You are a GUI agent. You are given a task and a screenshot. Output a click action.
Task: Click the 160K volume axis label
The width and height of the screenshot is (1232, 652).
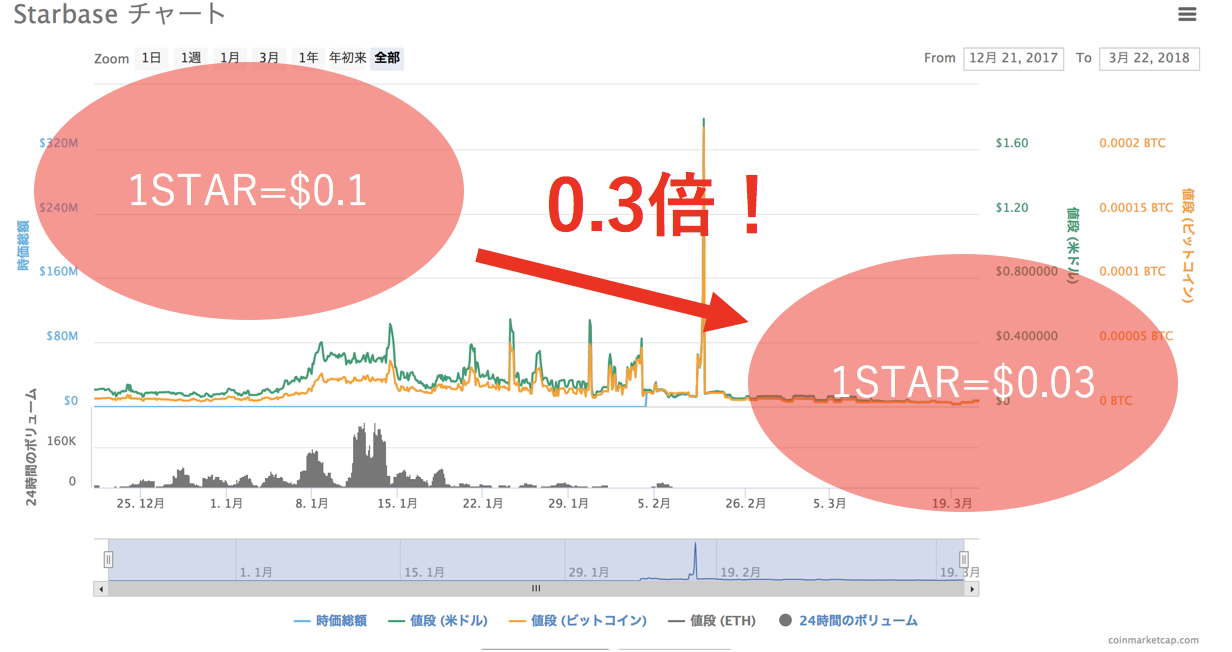[x=61, y=440]
